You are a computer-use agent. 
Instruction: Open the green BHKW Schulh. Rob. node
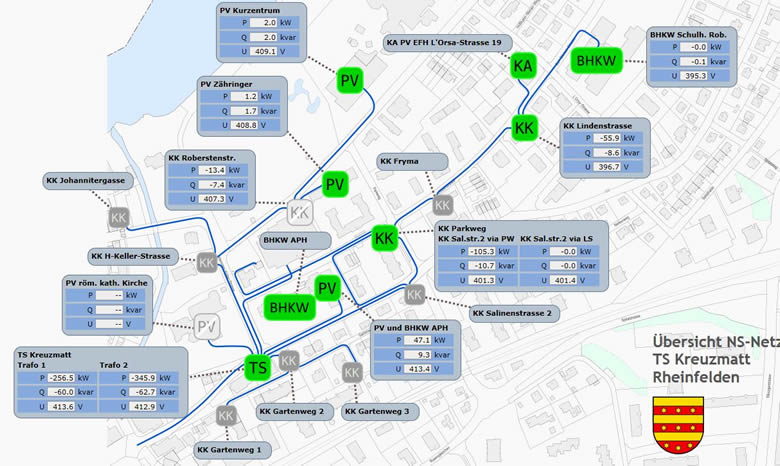tap(596, 61)
